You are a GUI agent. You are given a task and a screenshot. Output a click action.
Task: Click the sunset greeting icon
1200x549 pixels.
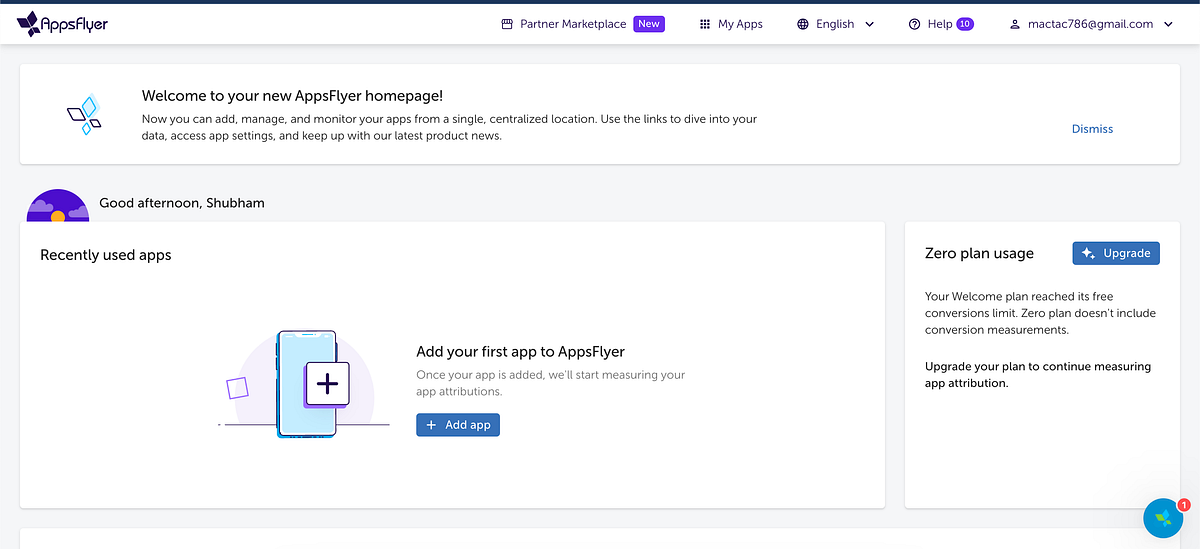[x=58, y=205]
